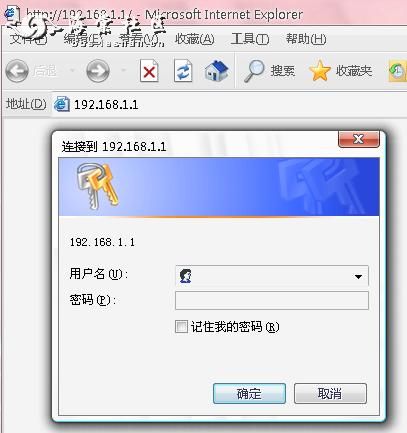Open the 工具(T) menu
The height and width of the screenshot is (433, 407).
click(x=250, y=39)
